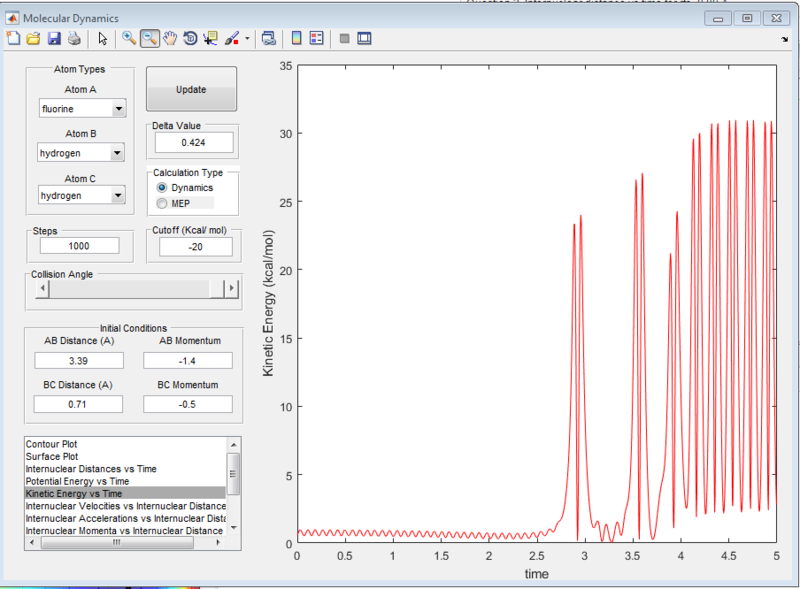
Task: Select Potential Energy vs Time list entry
Action: pyautogui.click(x=77, y=481)
